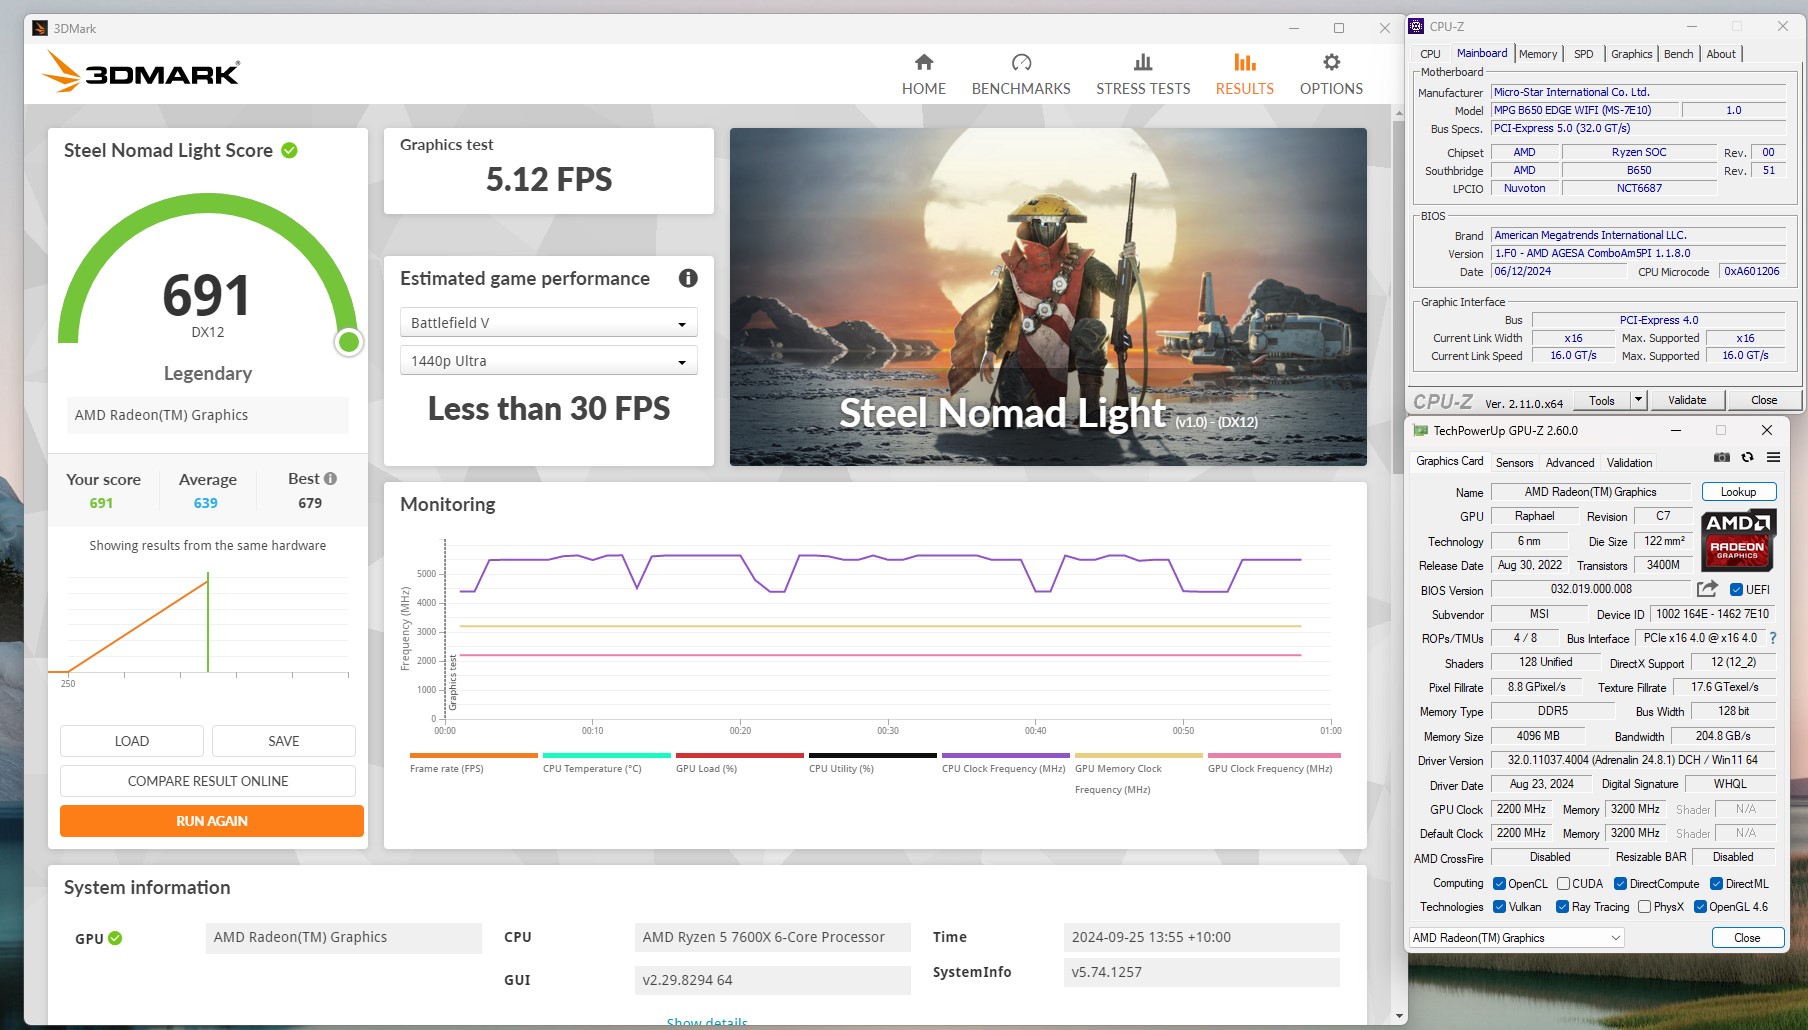
Task: Click the orange Frame rate legend swatch
Action: pos(473,755)
